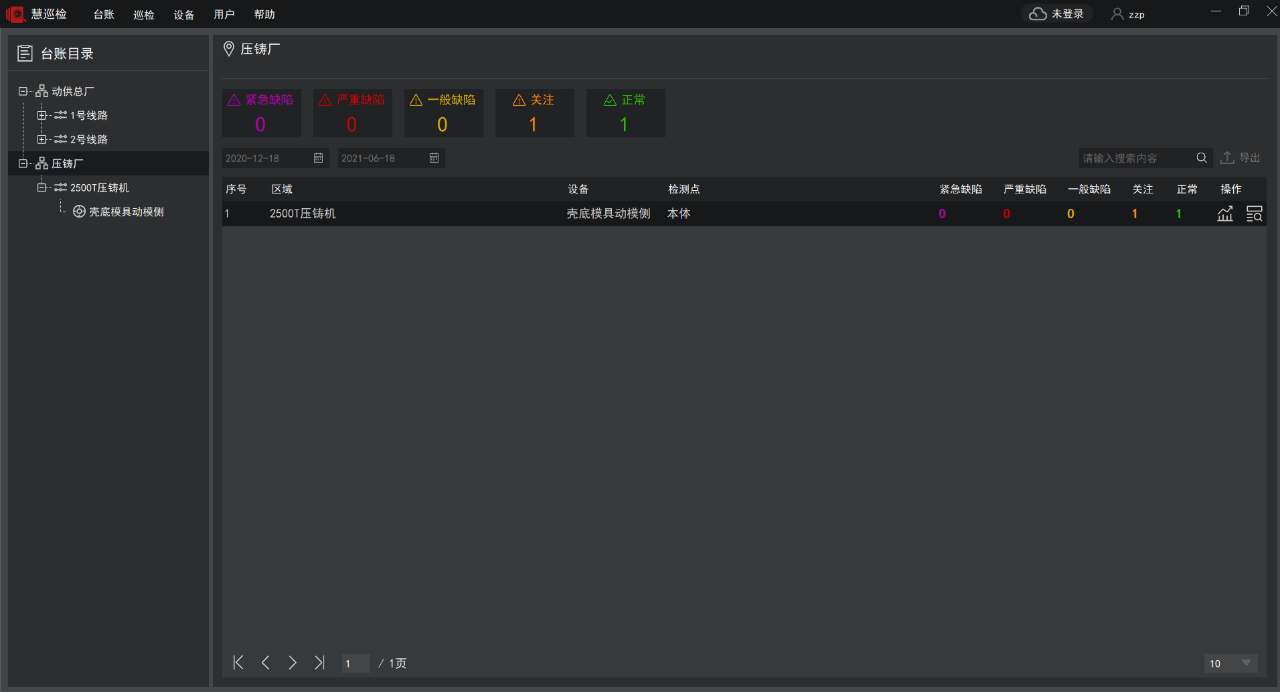Click the 导出 export button
This screenshot has height=692, width=1280.
1240,158
